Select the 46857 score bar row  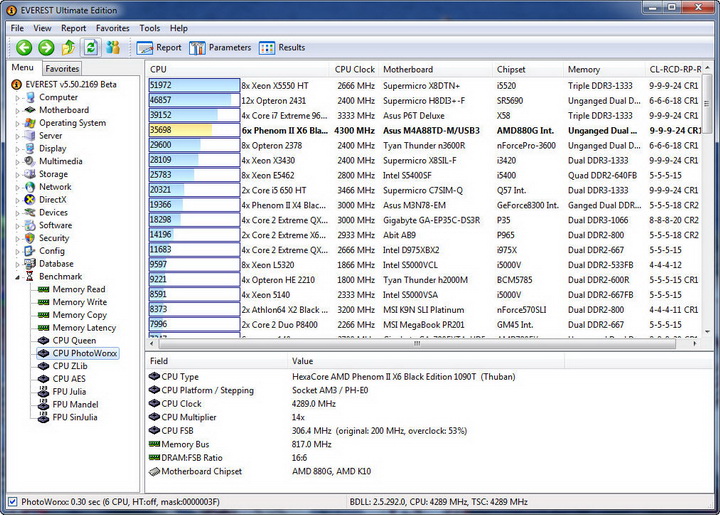194,101
